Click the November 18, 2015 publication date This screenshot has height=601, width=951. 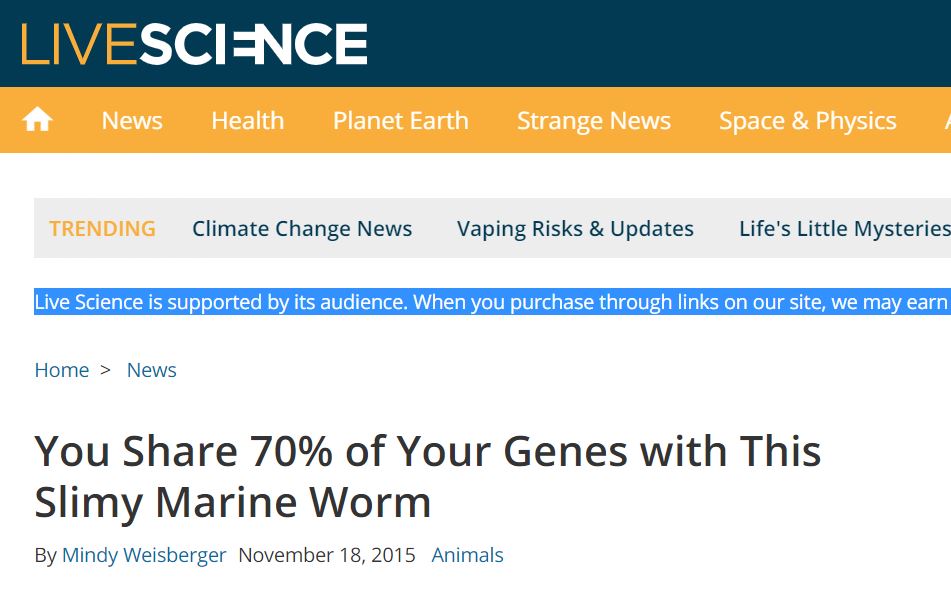point(327,555)
